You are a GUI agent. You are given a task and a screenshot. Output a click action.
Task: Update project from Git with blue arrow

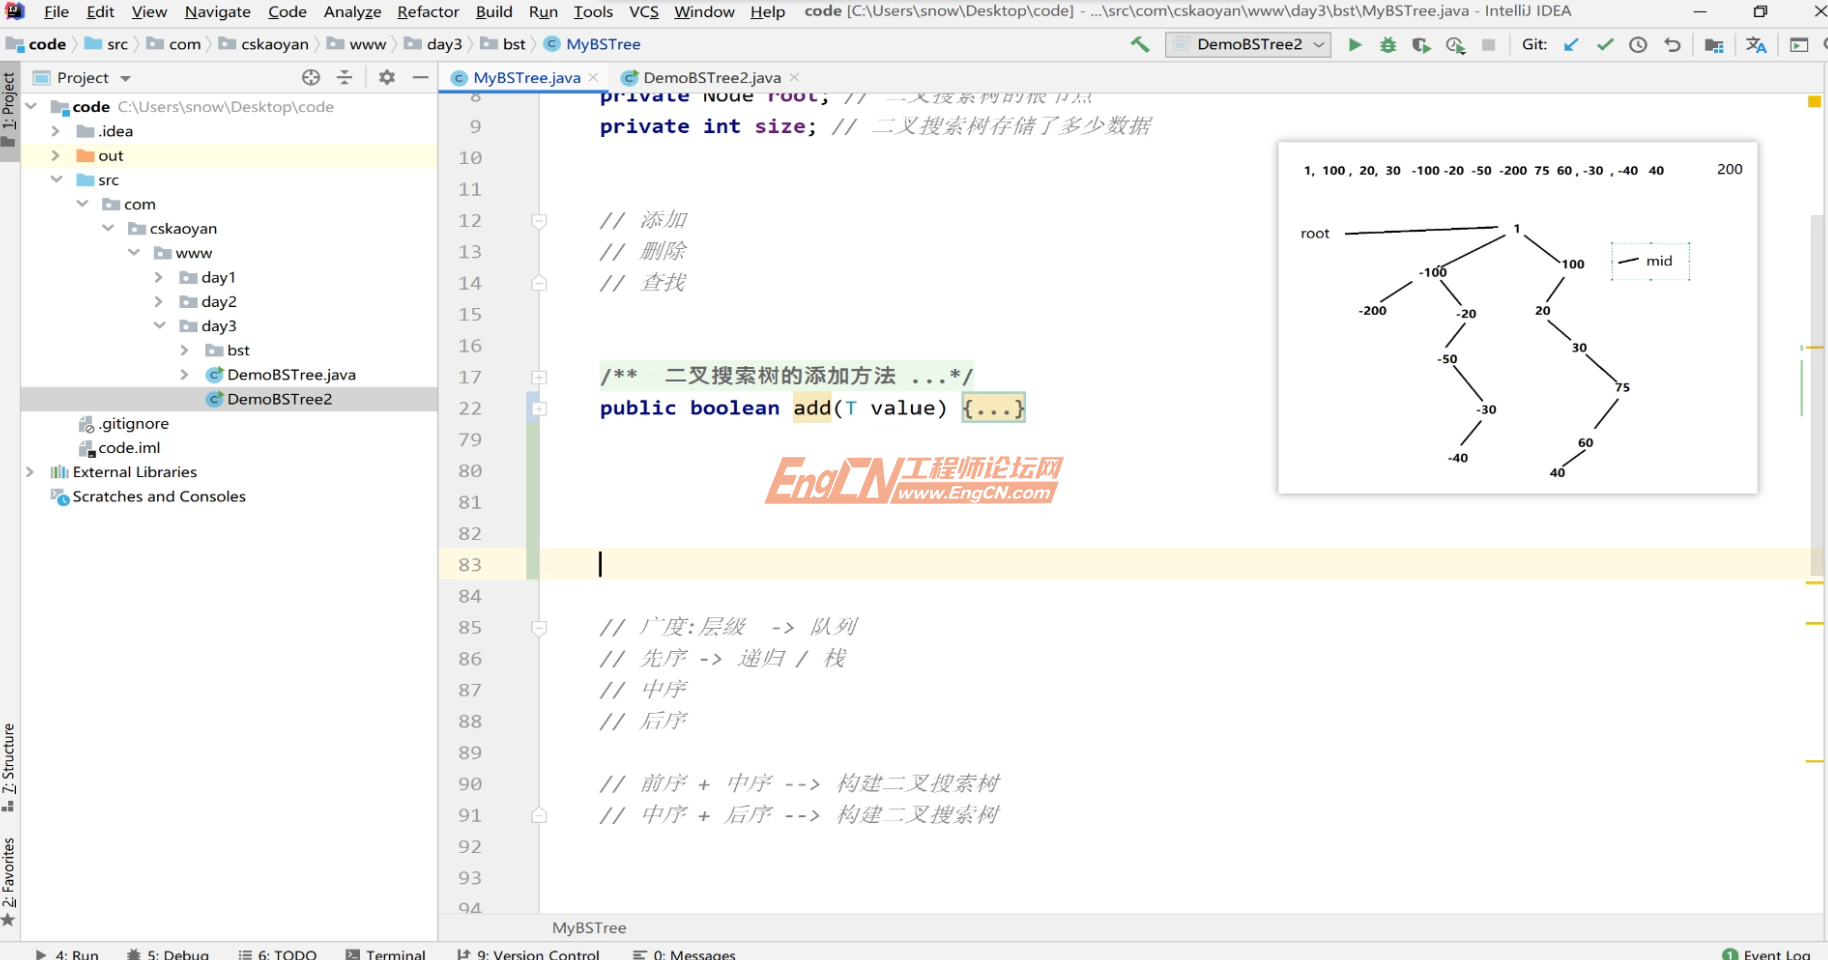click(1572, 44)
